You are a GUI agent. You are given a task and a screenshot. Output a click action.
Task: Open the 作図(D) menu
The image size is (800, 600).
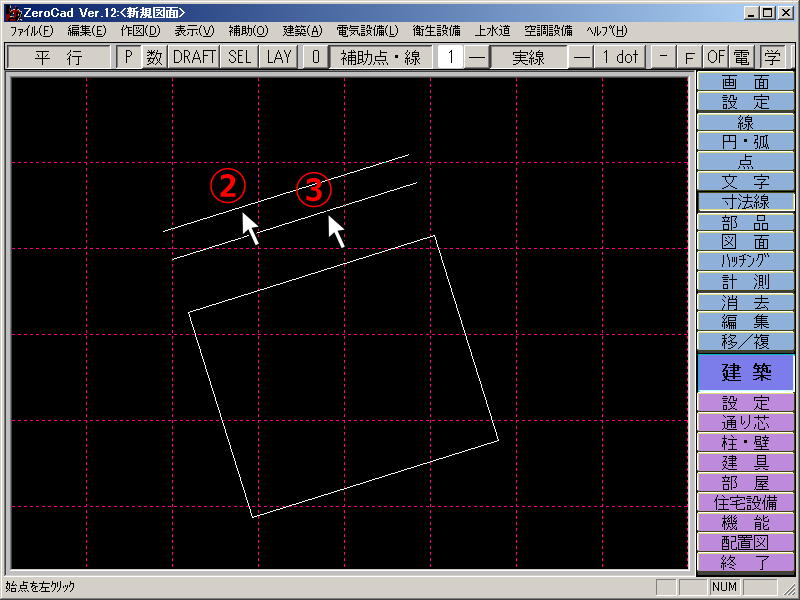pyautogui.click(x=140, y=31)
